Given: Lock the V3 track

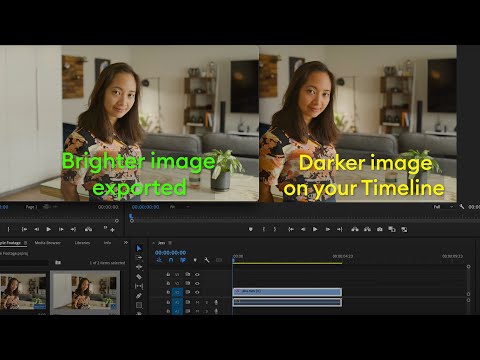Looking at the screenshot, I should [168, 275].
